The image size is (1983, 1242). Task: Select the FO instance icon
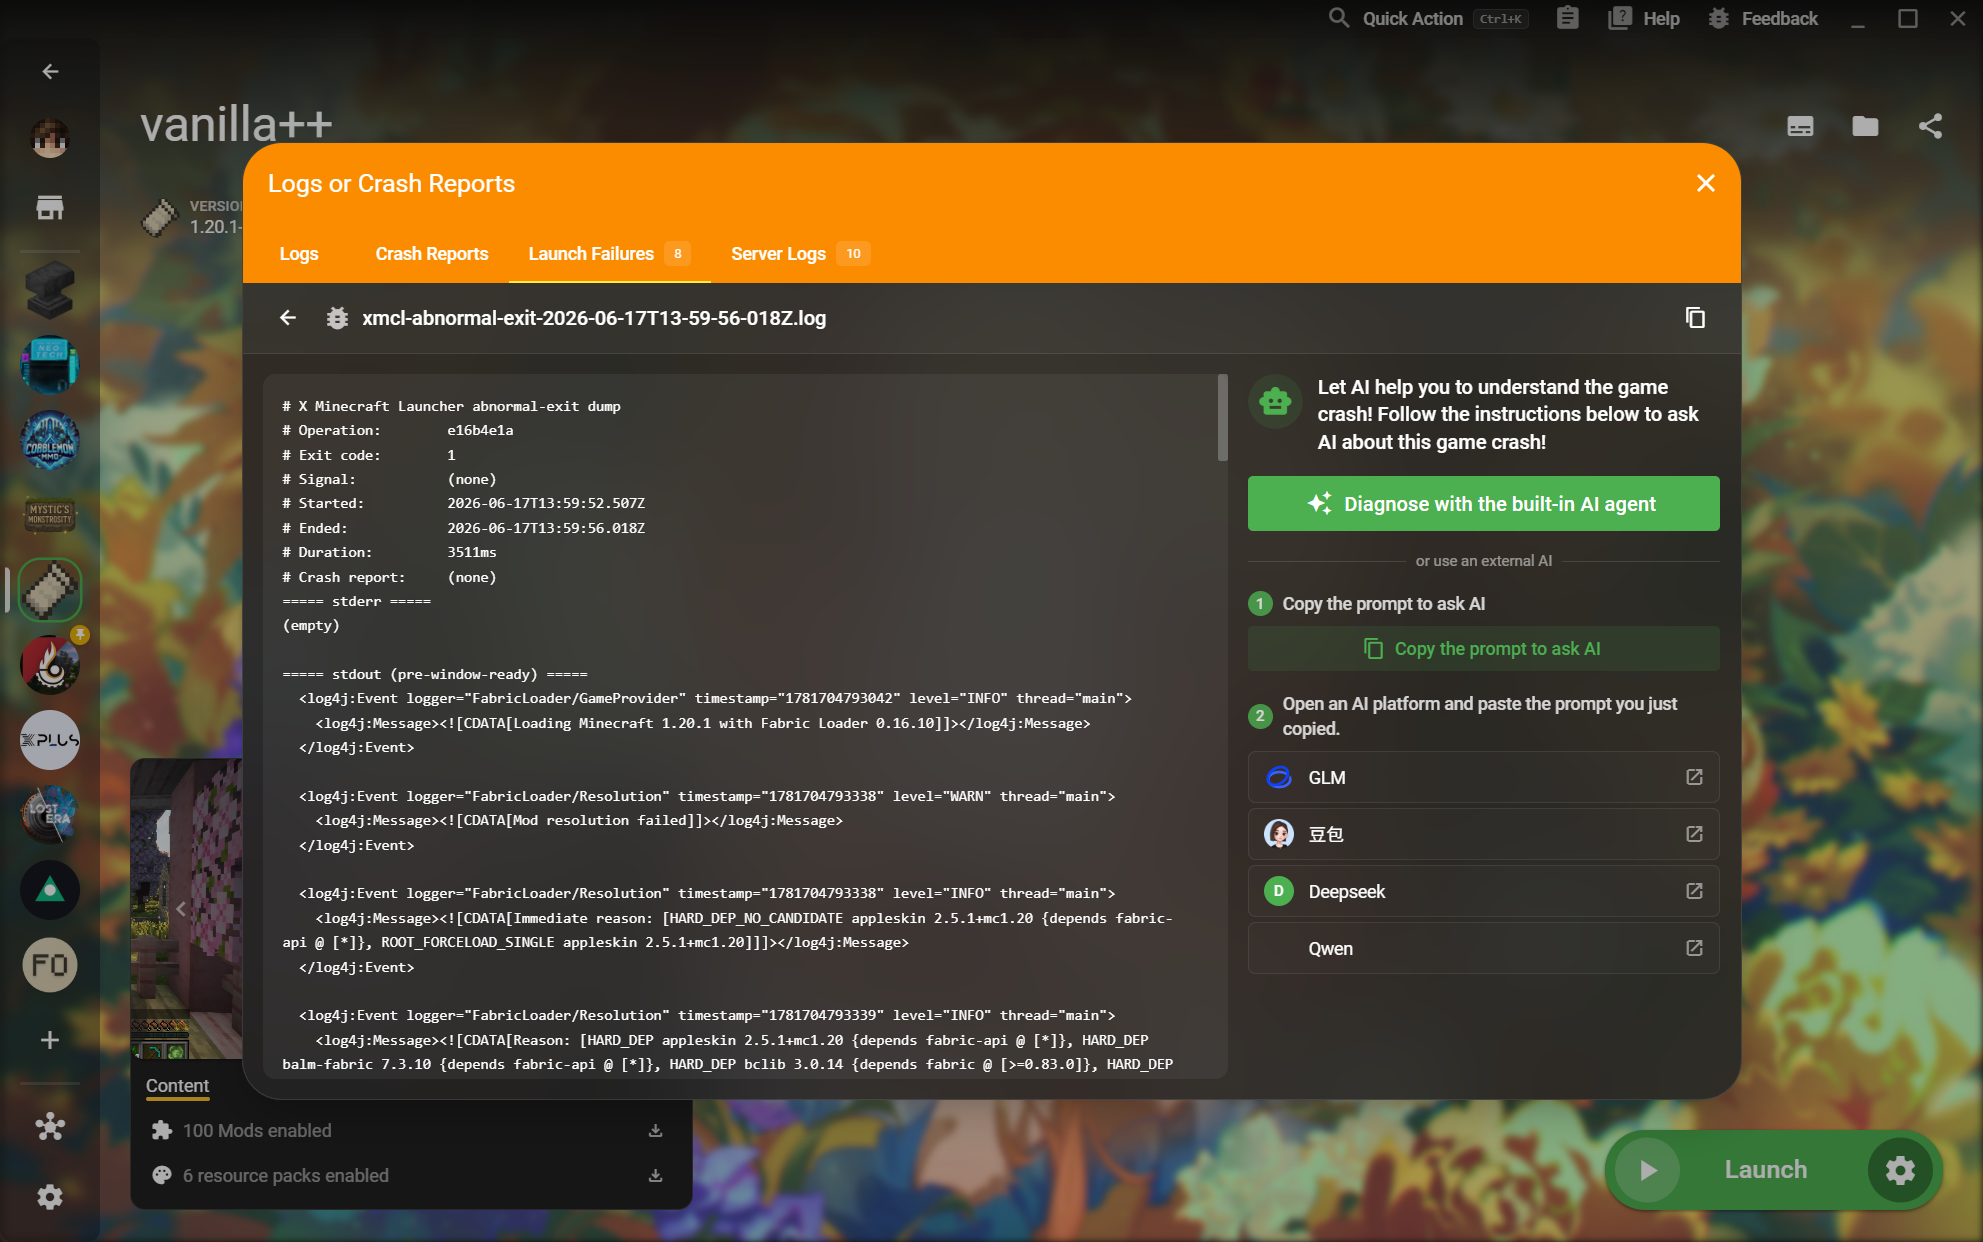(x=50, y=965)
